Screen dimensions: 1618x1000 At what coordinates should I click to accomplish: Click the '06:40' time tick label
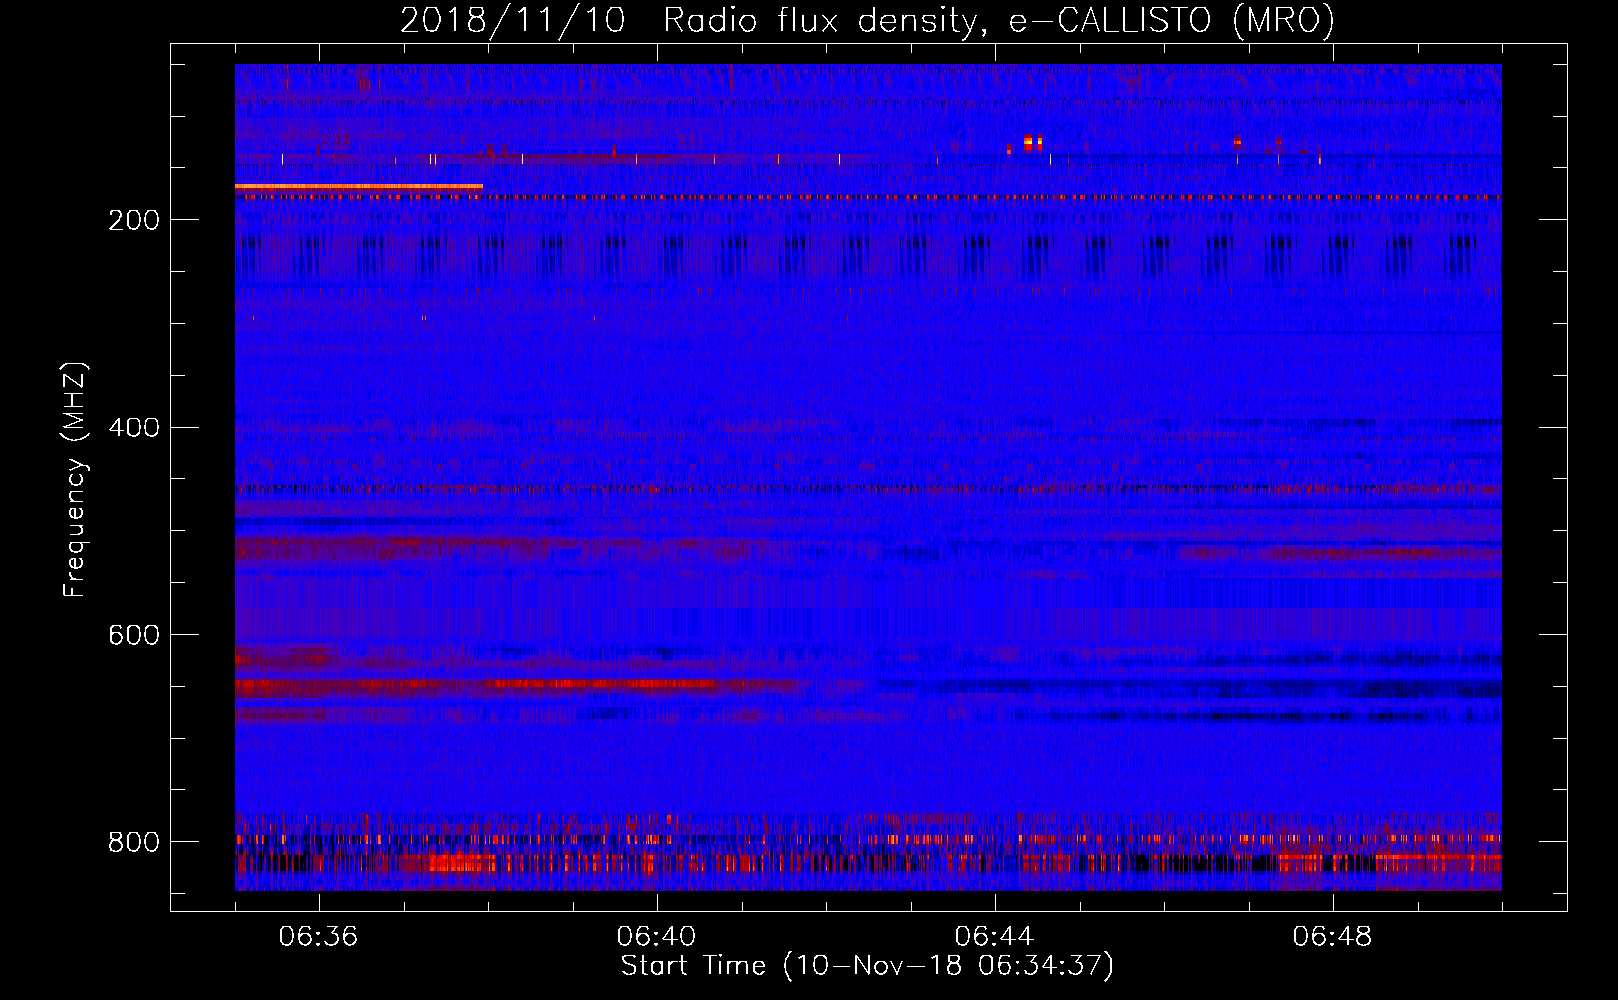click(x=656, y=937)
